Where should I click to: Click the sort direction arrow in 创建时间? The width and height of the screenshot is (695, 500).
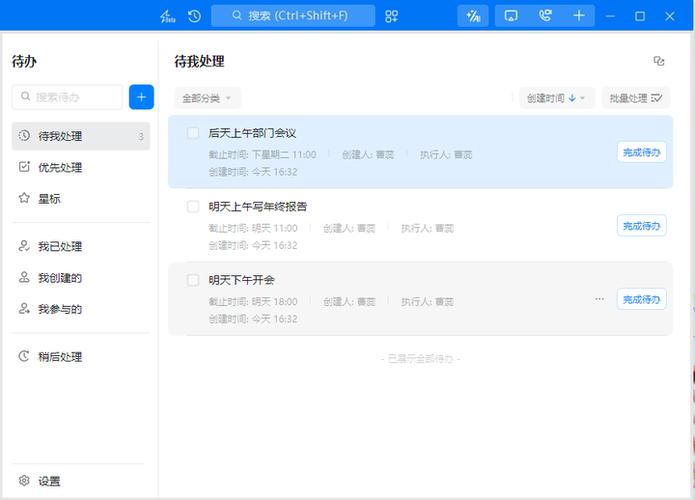(x=572, y=98)
